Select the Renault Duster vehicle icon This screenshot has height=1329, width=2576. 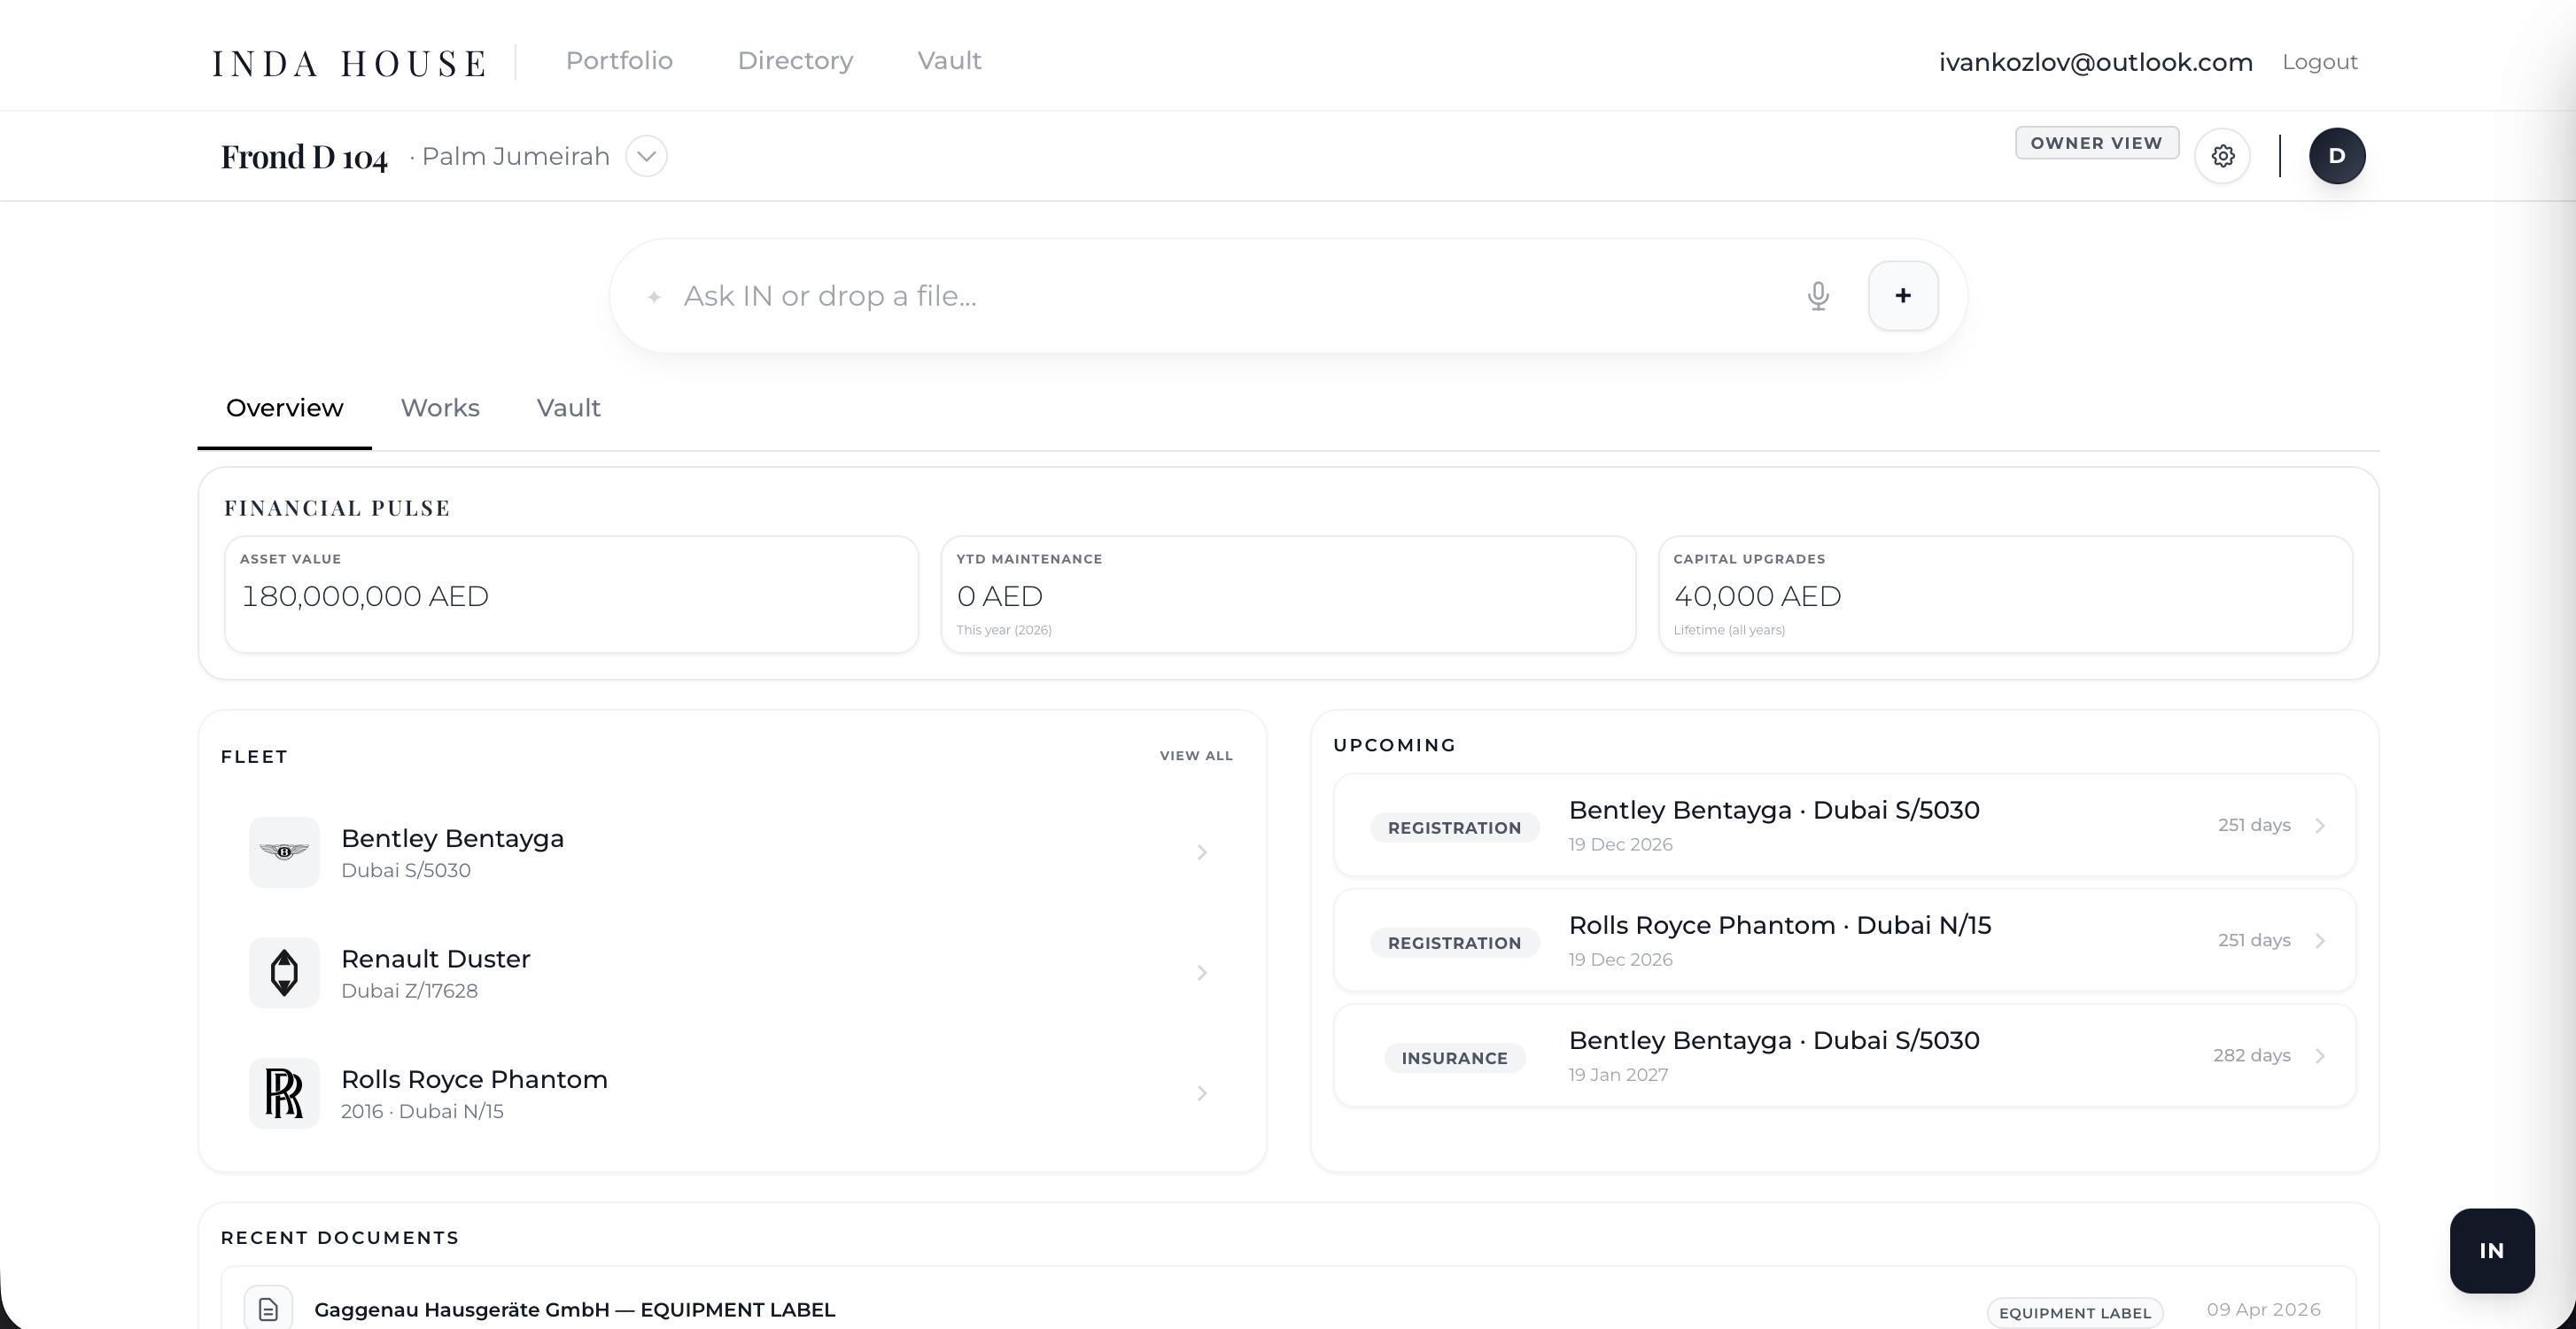tap(284, 972)
